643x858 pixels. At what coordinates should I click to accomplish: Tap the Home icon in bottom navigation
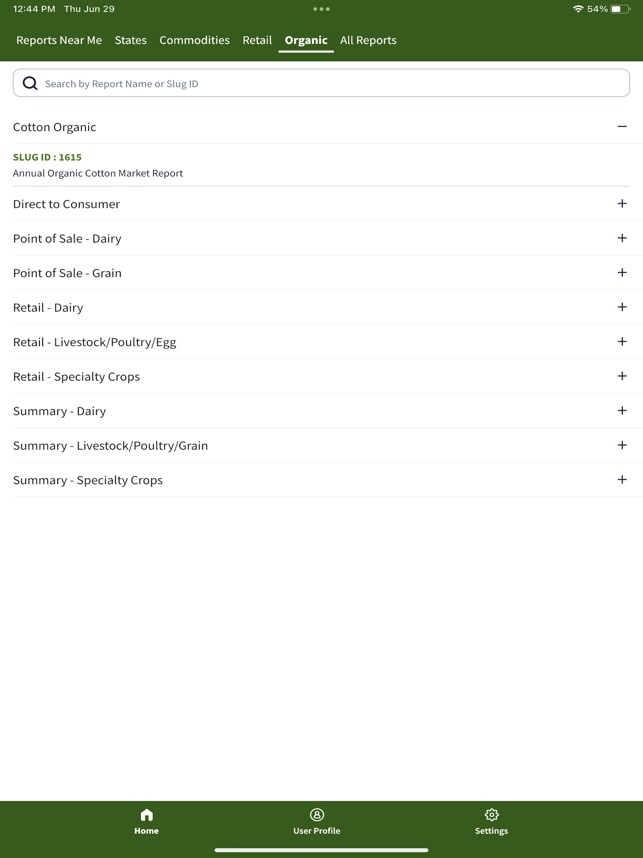click(146, 815)
